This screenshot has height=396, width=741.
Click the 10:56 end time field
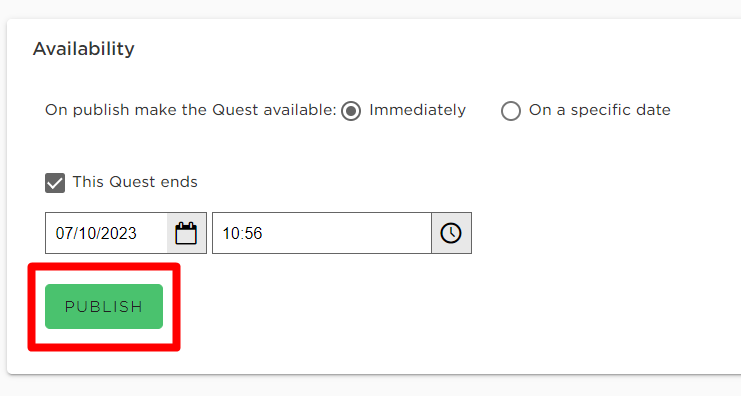(322, 233)
